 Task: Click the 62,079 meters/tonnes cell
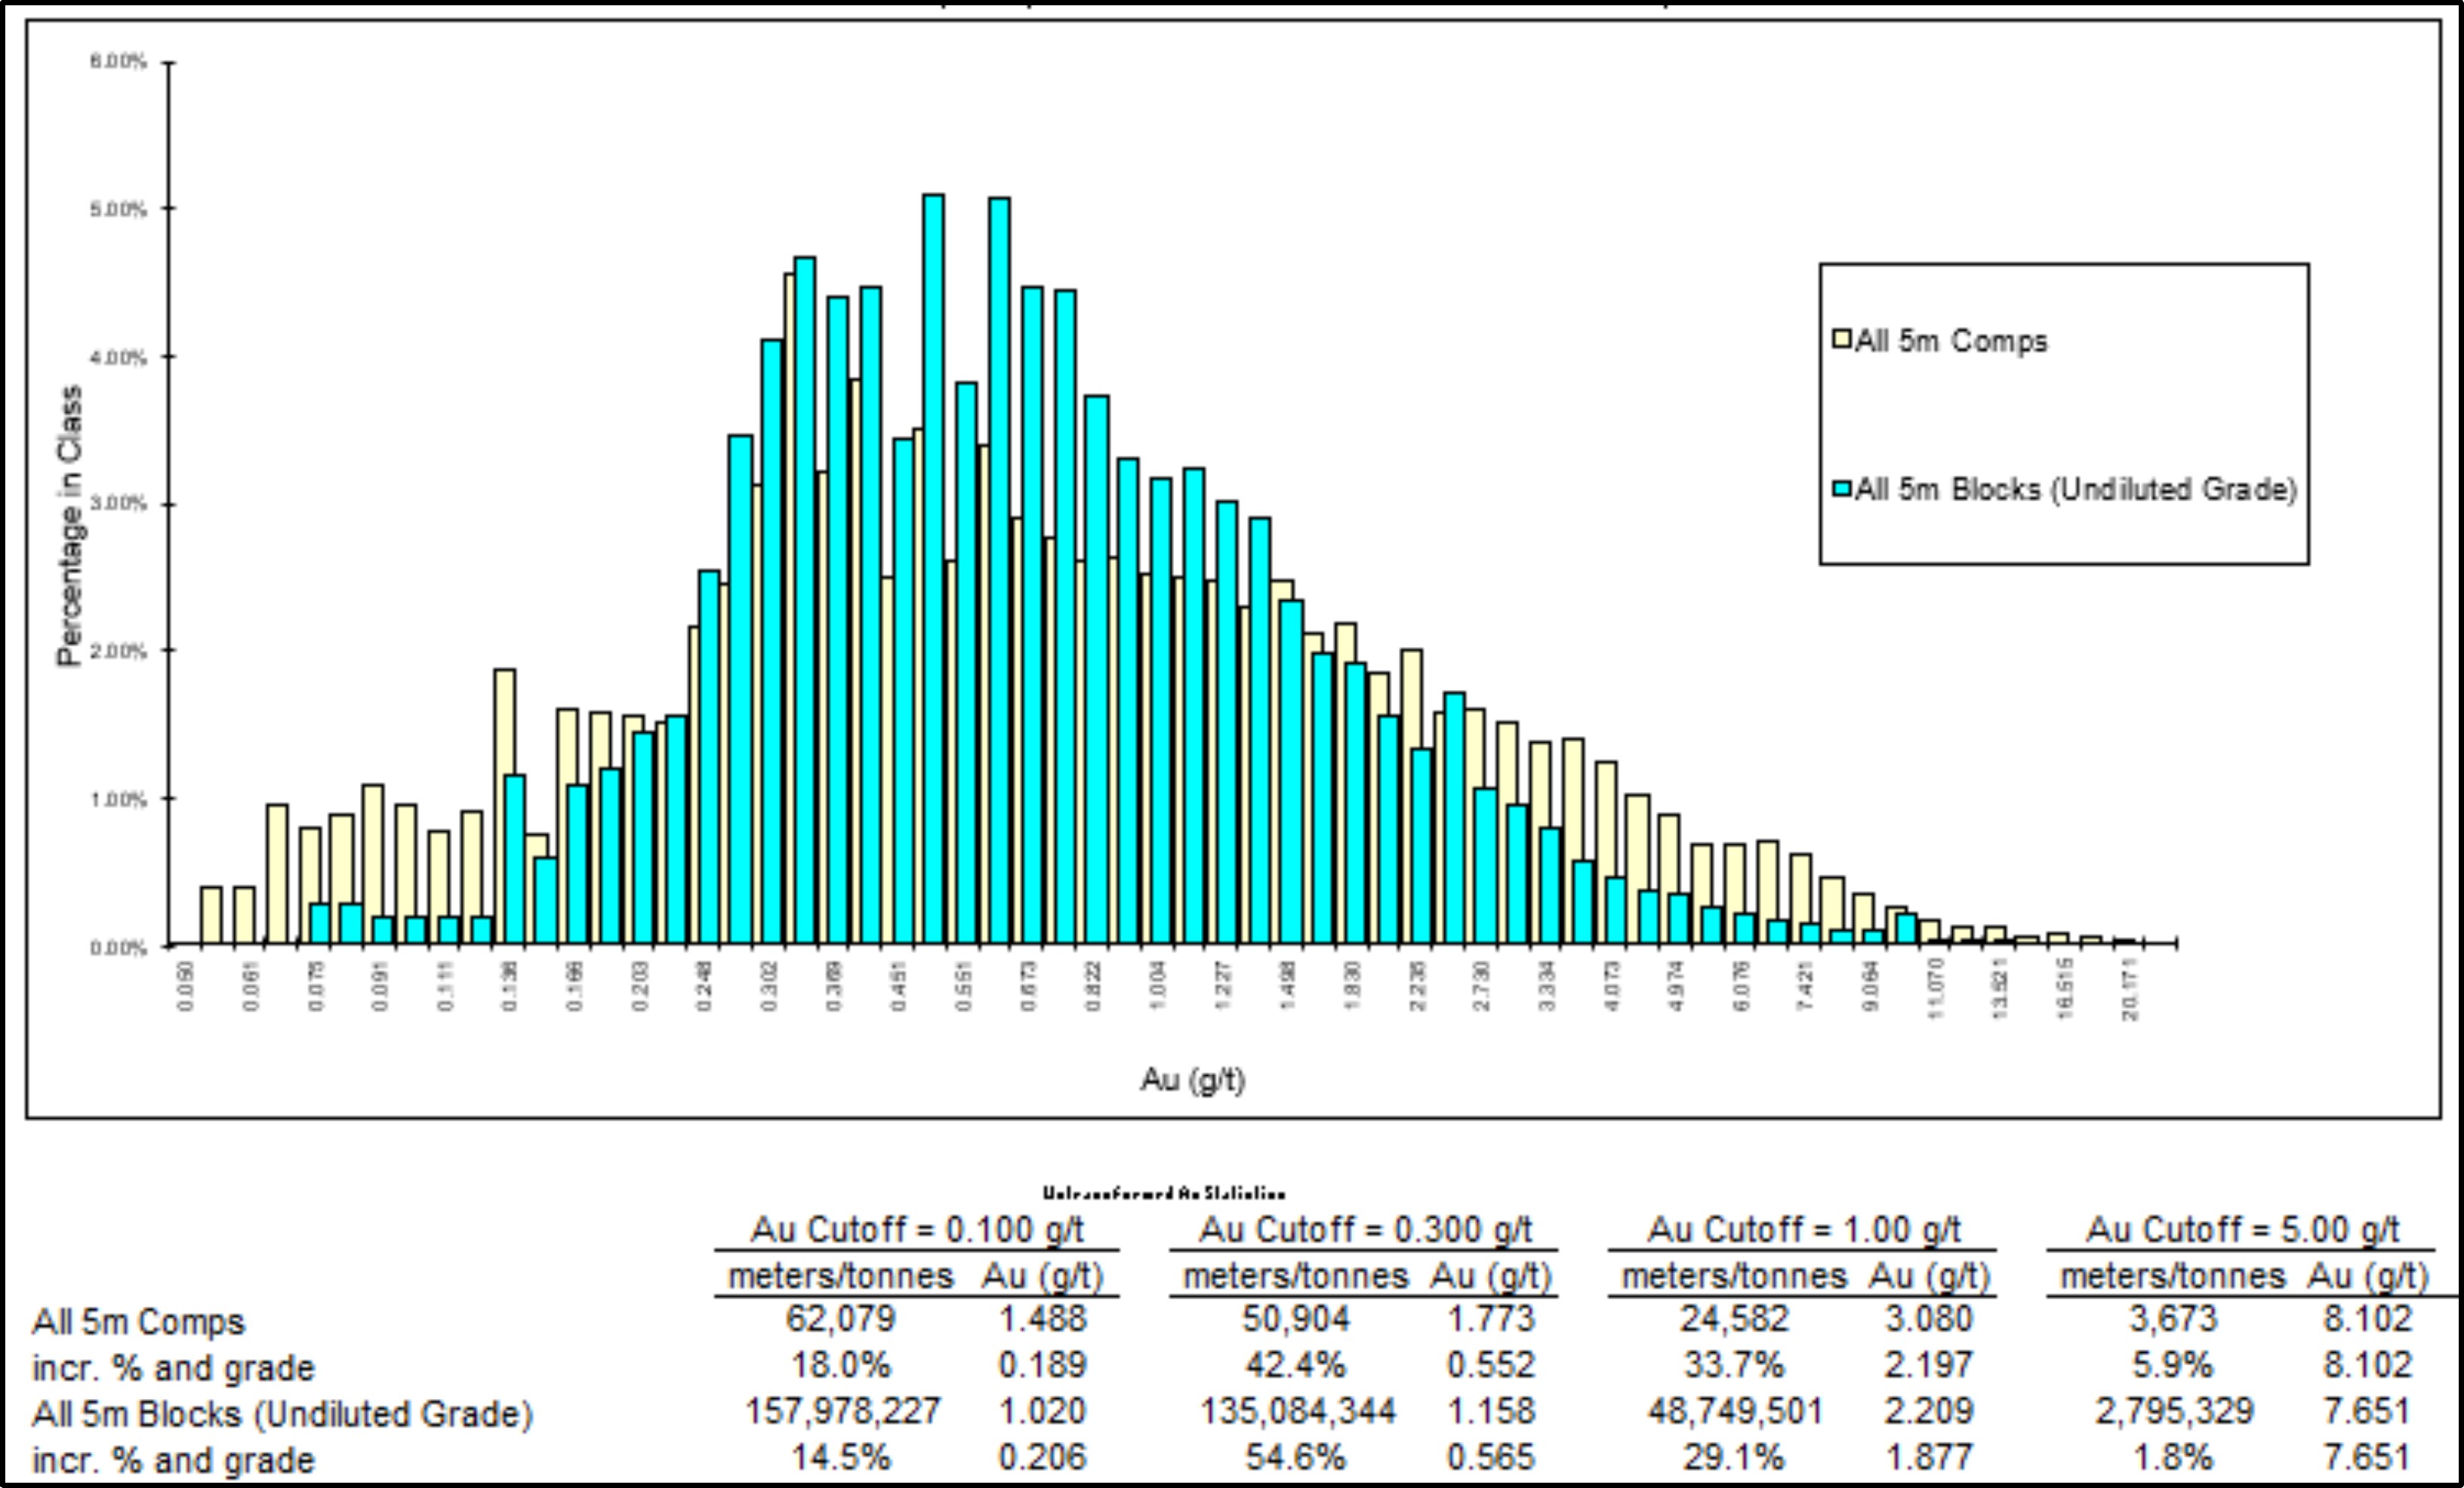[840, 1319]
